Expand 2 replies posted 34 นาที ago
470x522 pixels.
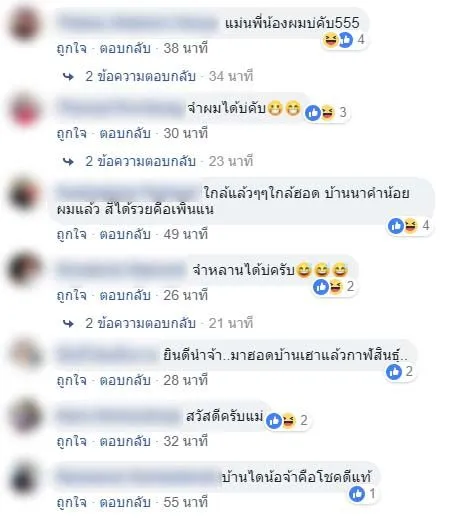click(140, 77)
